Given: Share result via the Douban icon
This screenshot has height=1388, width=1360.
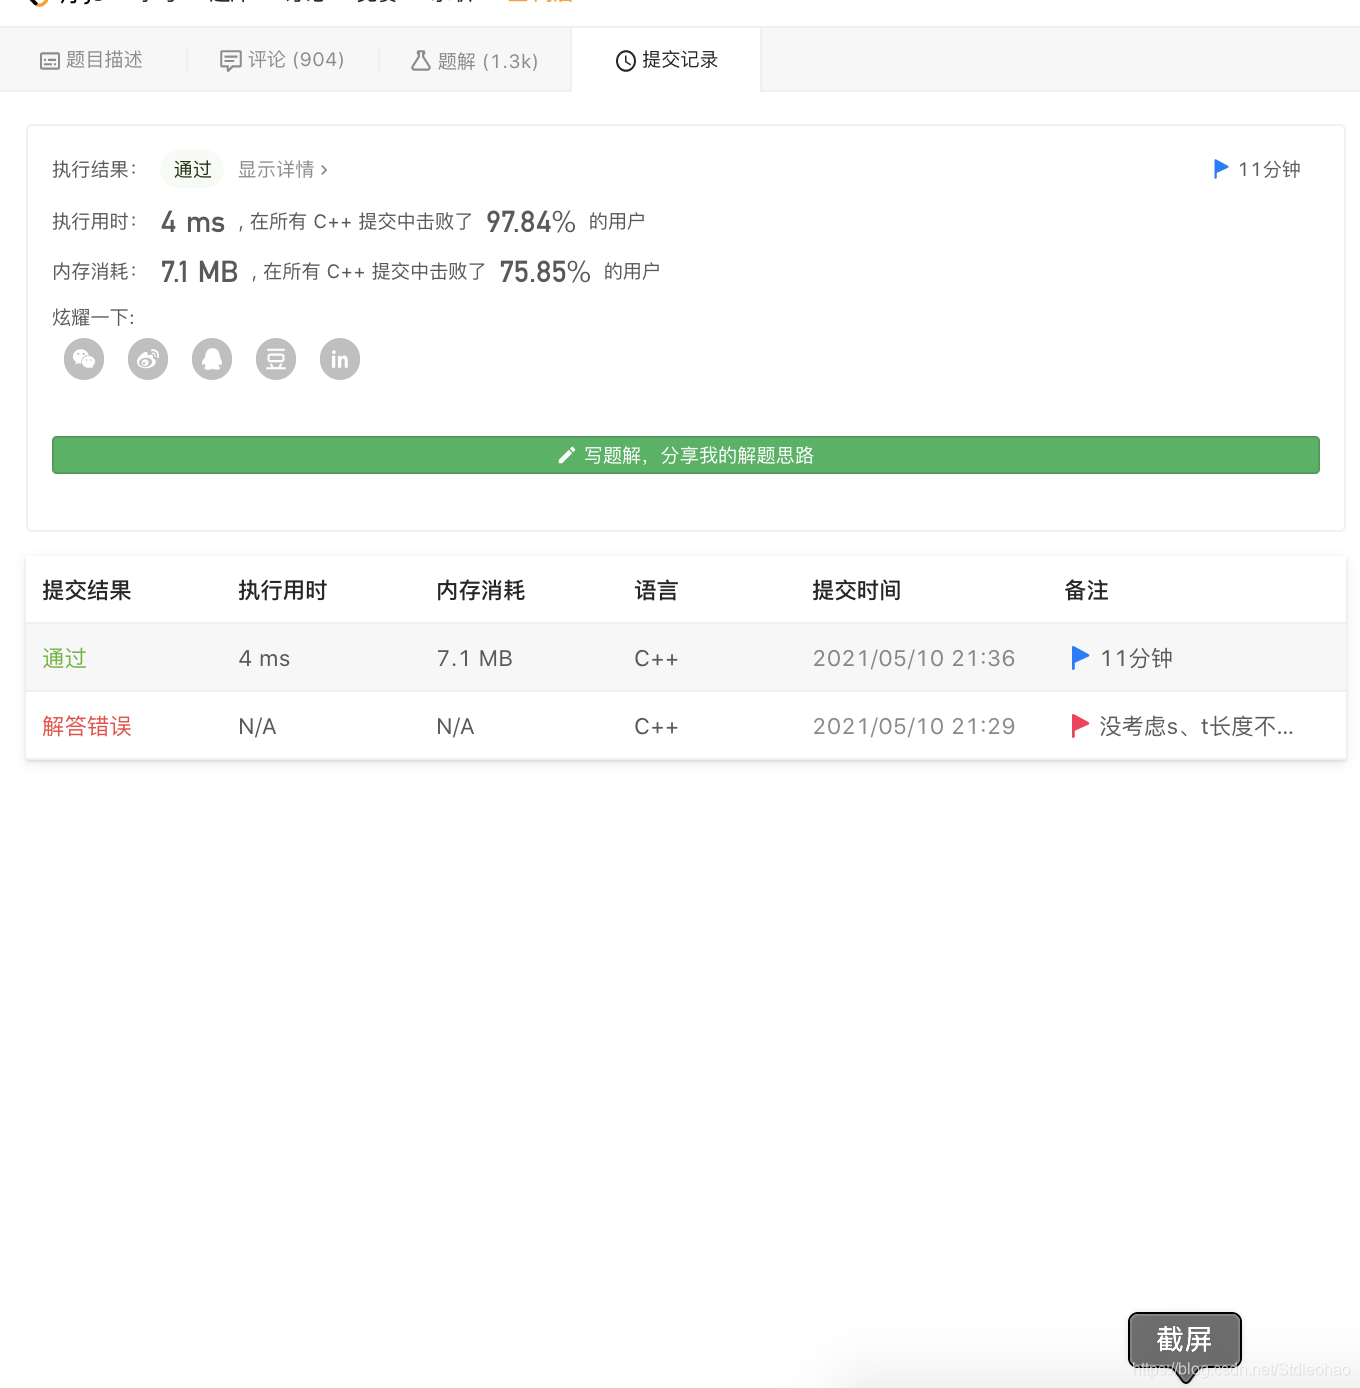Looking at the screenshot, I should (x=275, y=359).
